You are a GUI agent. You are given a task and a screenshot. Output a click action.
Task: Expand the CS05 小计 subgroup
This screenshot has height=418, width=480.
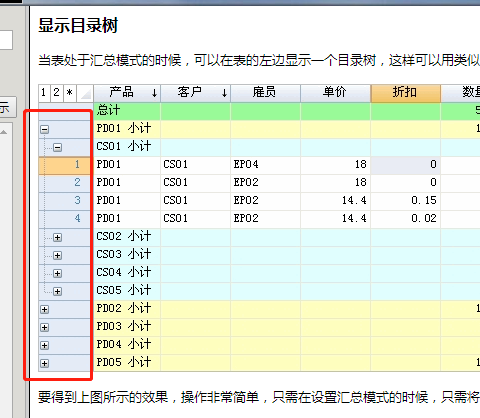(x=57, y=291)
